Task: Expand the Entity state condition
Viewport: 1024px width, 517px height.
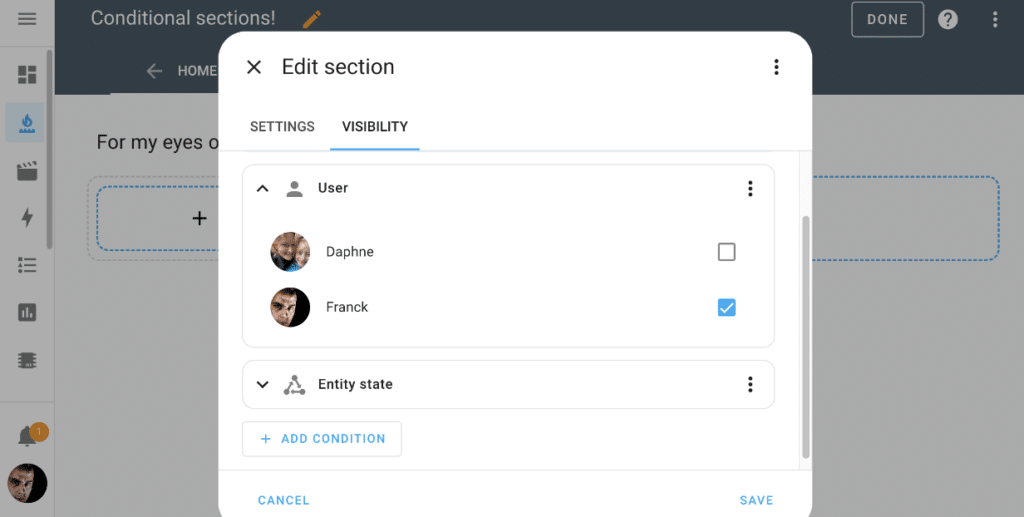Action: (263, 384)
